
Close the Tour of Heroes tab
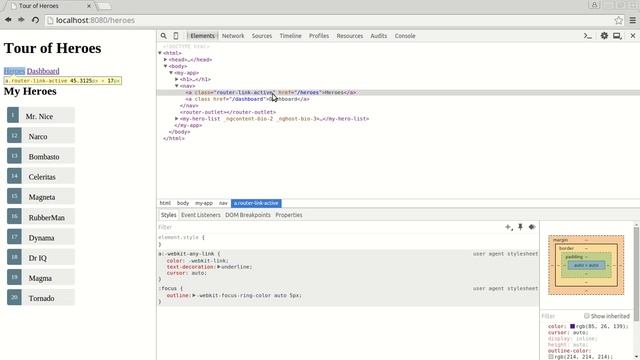tap(89, 6)
